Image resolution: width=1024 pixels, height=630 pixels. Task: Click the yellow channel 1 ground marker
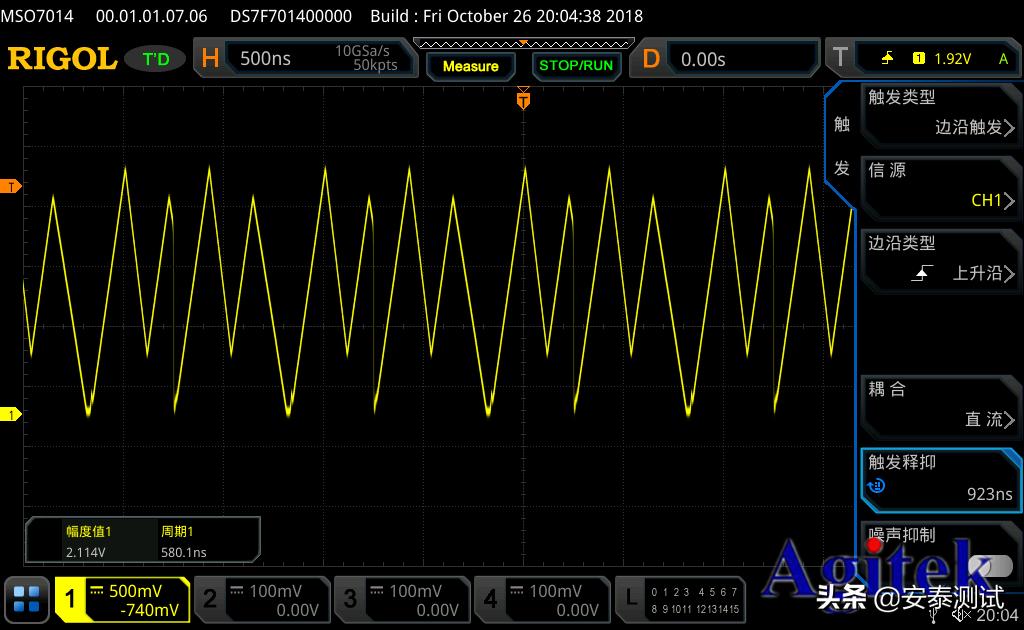11,414
